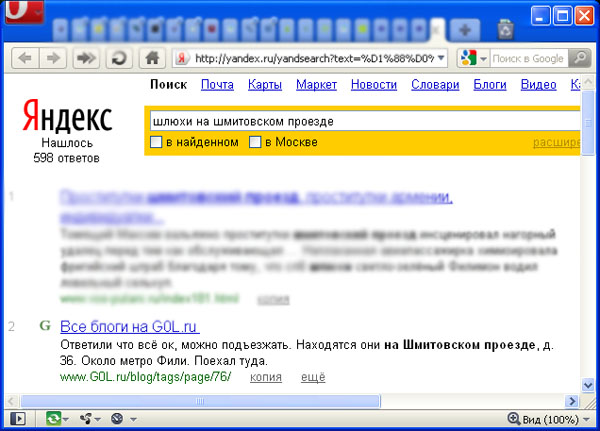Enable the "в Москве" checkbox
Image resolution: width=600 pixels, height=431 pixels.
[x=255, y=142]
